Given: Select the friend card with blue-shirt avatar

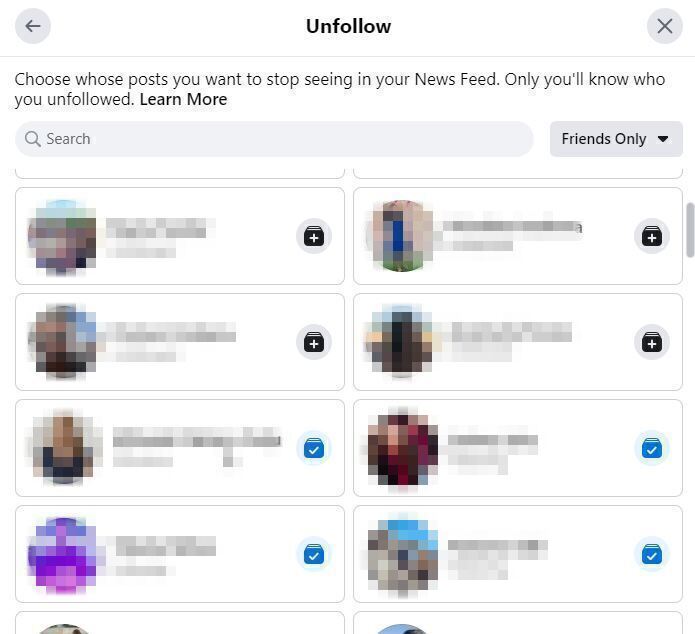Looking at the screenshot, I should pos(518,236).
